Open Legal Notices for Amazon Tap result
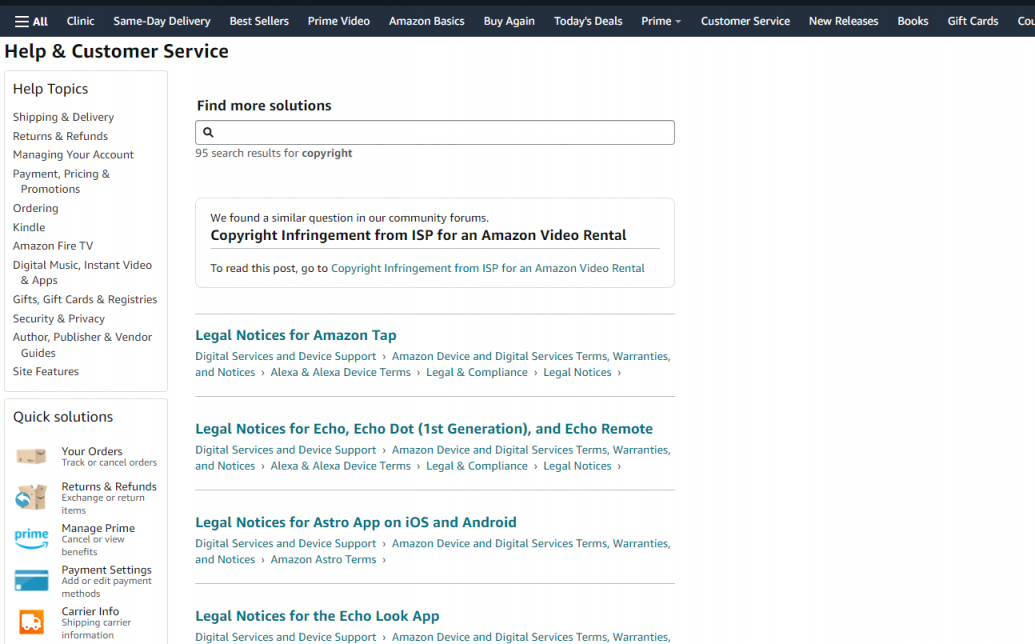This screenshot has width=1035, height=644. pos(296,335)
